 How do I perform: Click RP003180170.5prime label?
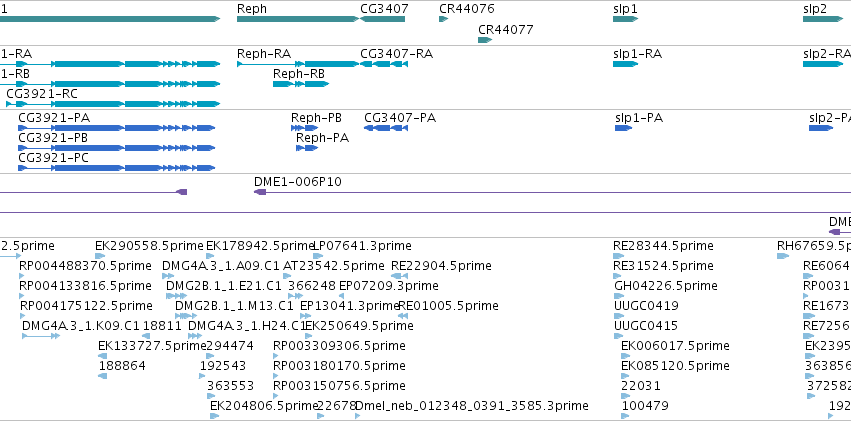339,366
